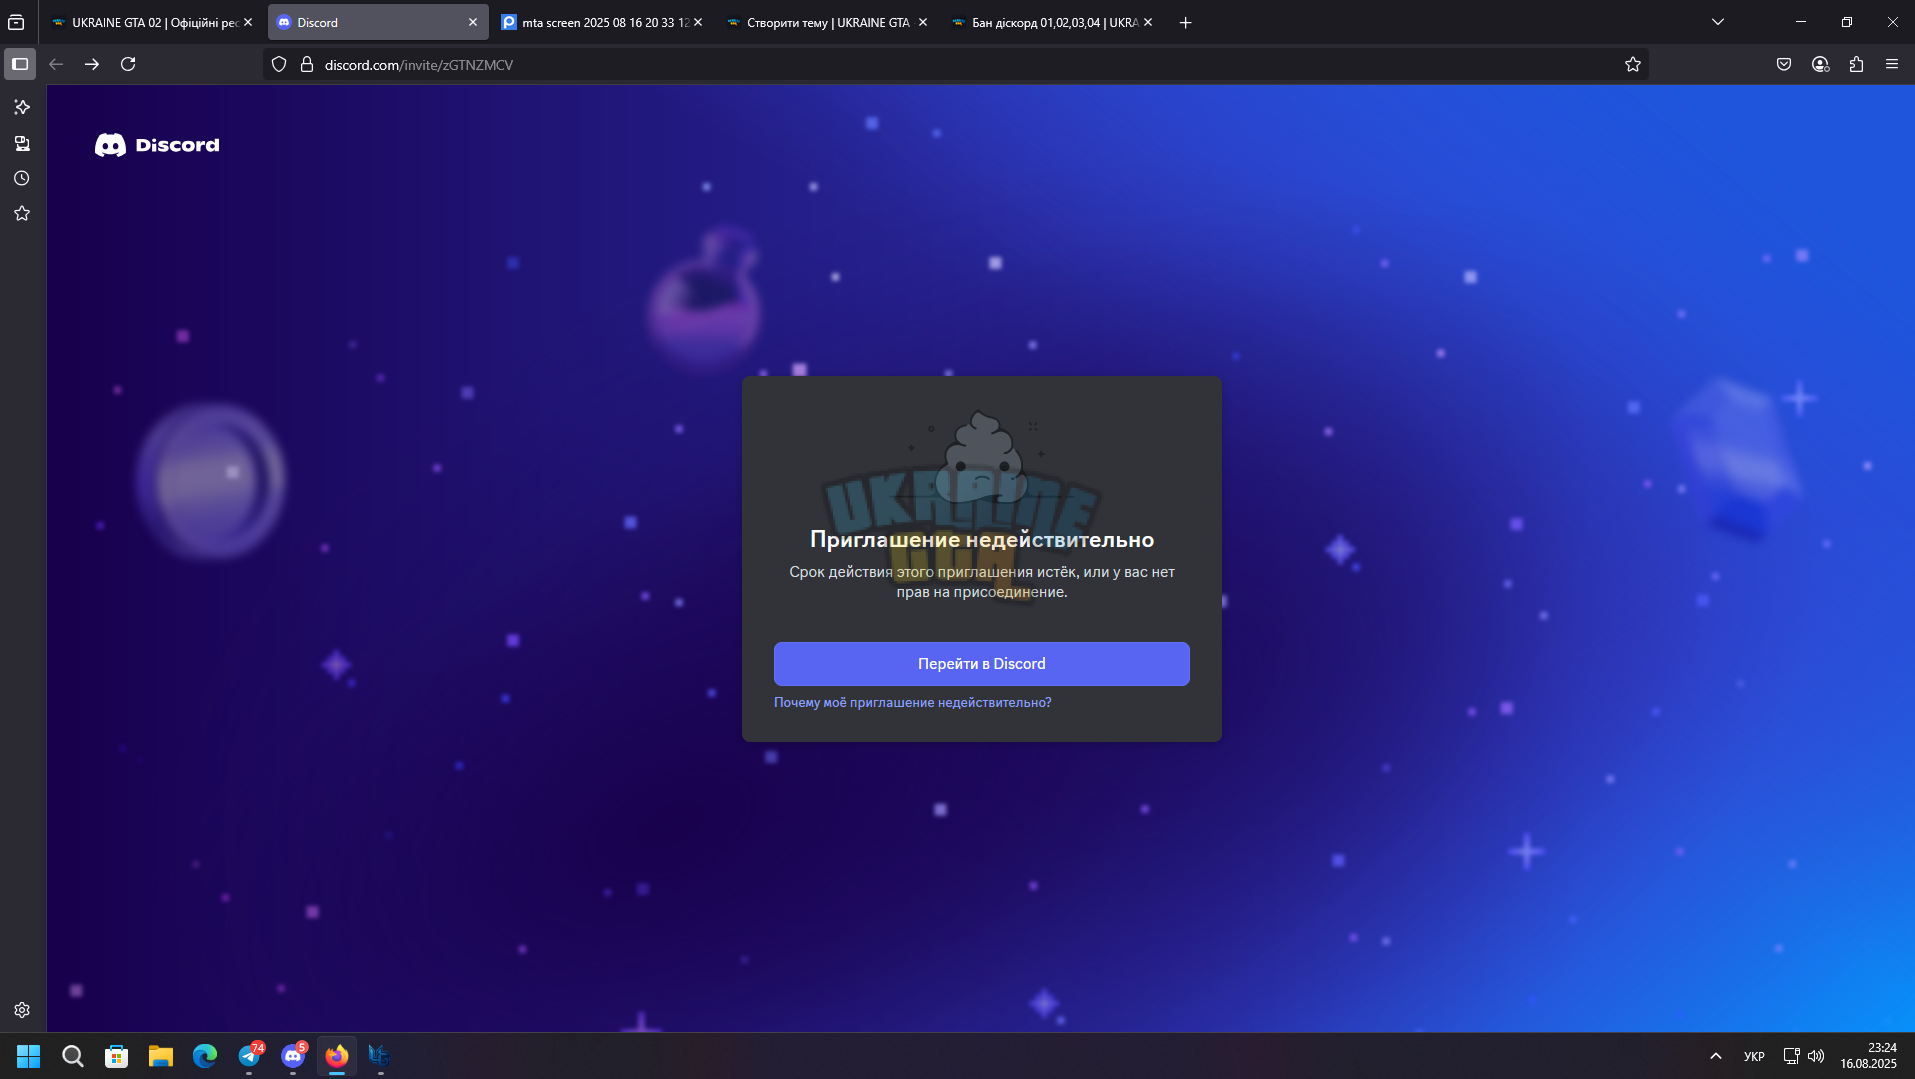Open 'Почему моё приглашение недействительно?' link
Viewport: 1915px width, 1079px height.
tap(912, 703)
